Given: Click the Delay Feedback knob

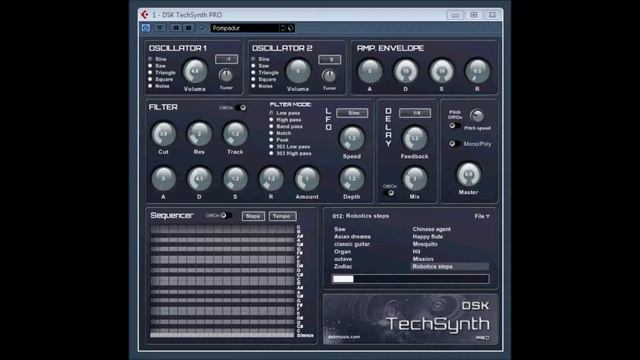Looking at the screenshot, I should 415,138.
